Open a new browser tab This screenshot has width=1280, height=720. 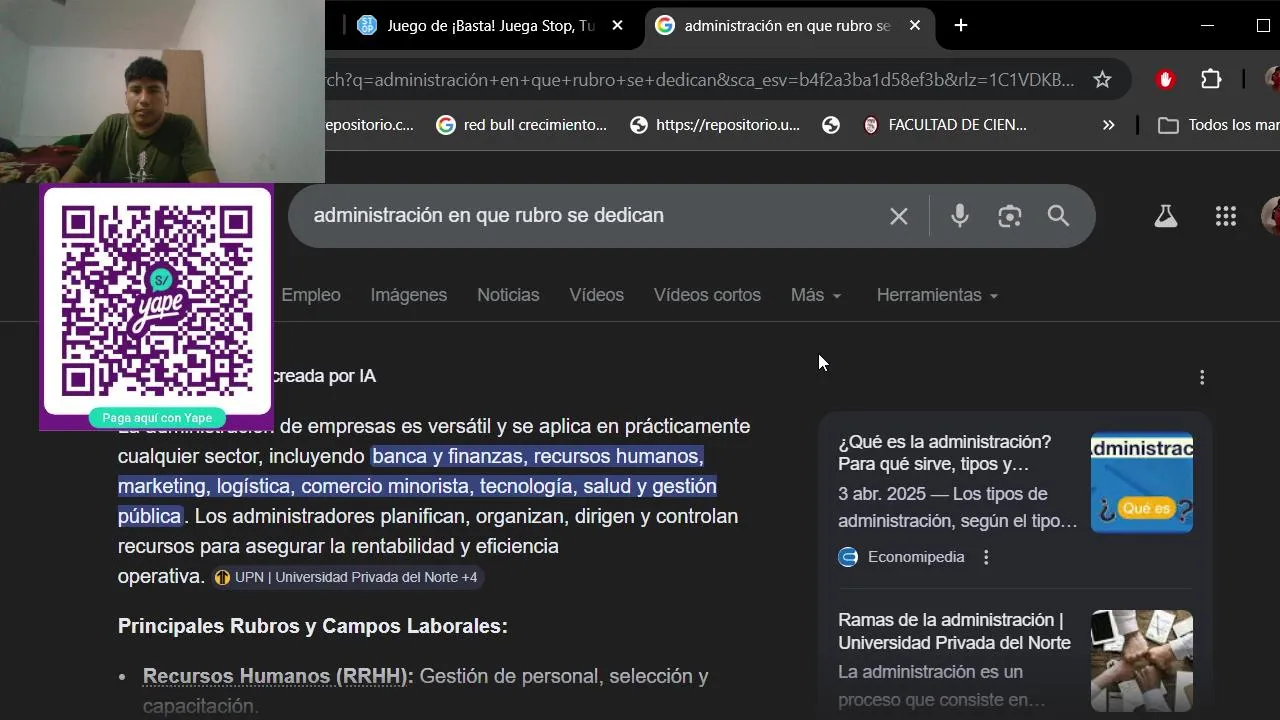tap(961, 26)
